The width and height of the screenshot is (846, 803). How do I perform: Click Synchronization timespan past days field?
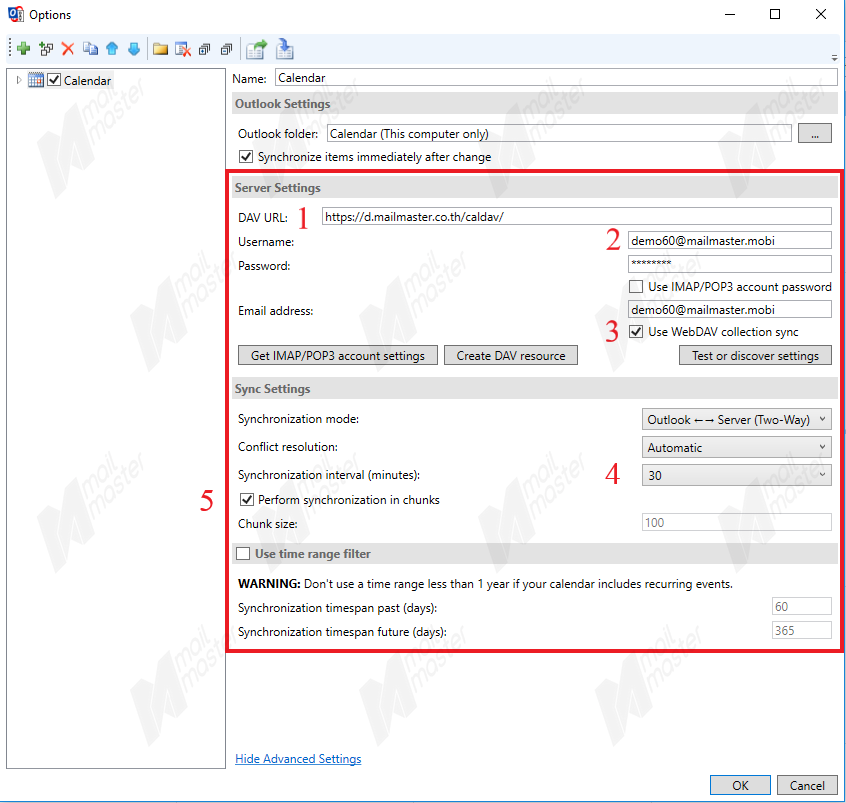click(802, 607)
